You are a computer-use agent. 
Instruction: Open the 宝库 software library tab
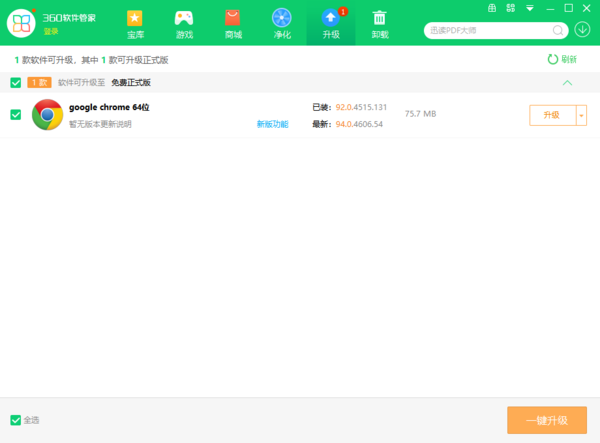(x=134, y=23)
